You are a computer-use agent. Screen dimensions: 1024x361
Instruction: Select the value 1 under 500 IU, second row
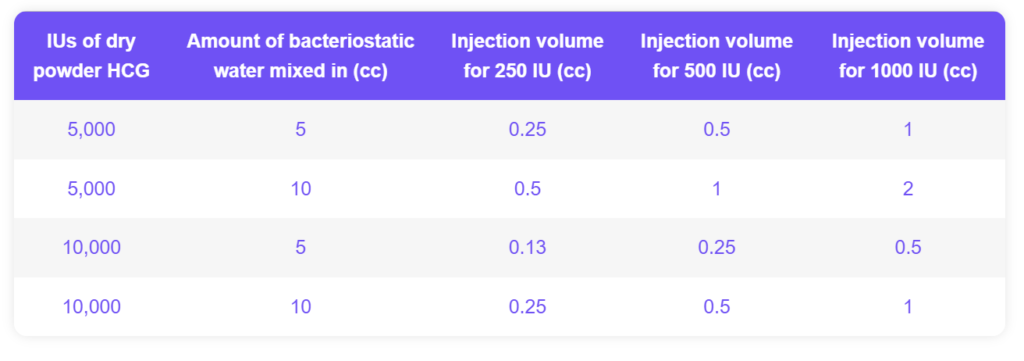[717, 189]
